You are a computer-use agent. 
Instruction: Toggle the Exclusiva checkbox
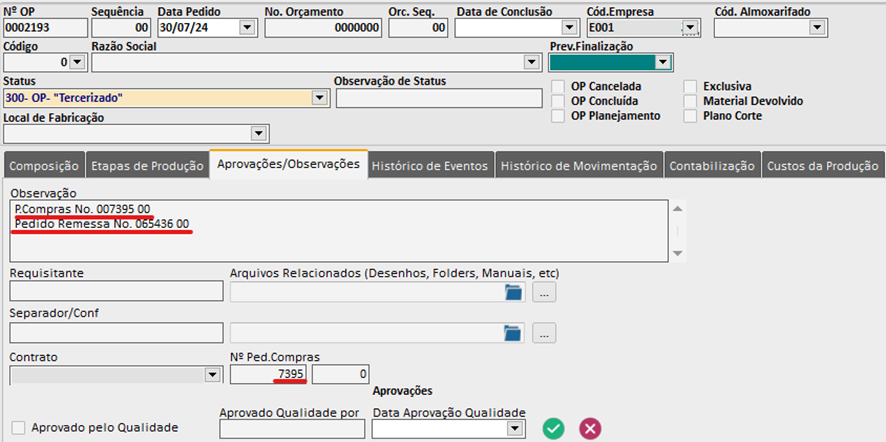690,87
